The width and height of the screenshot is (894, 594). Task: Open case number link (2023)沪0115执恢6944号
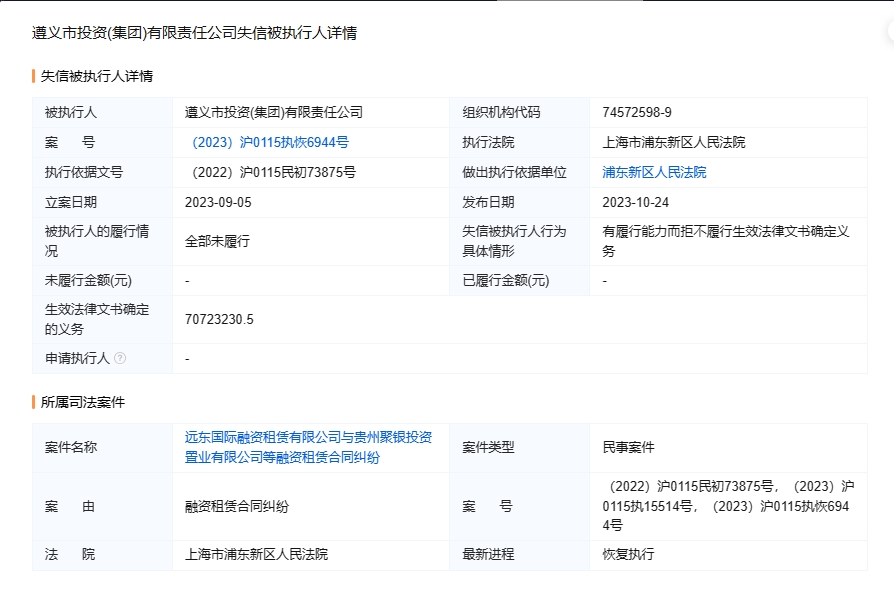[x=270, y=143]
